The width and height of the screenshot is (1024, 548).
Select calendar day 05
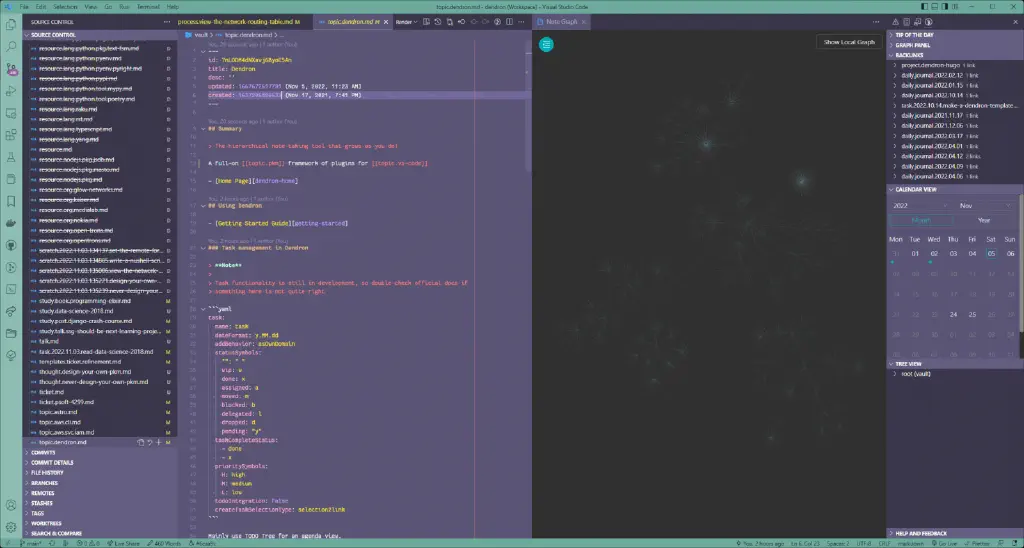991,253
